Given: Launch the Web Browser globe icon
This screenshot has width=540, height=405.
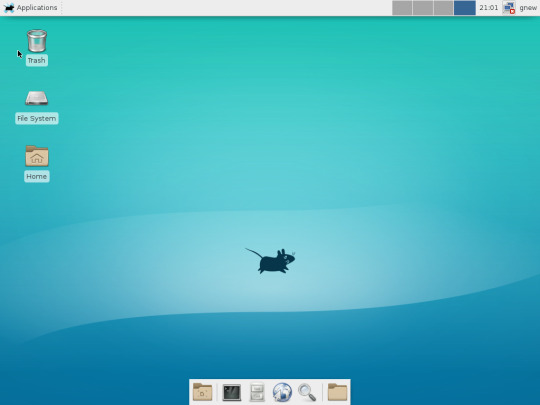Looking at the screenshot, I should pyautogui.click(x=282, y=392).
